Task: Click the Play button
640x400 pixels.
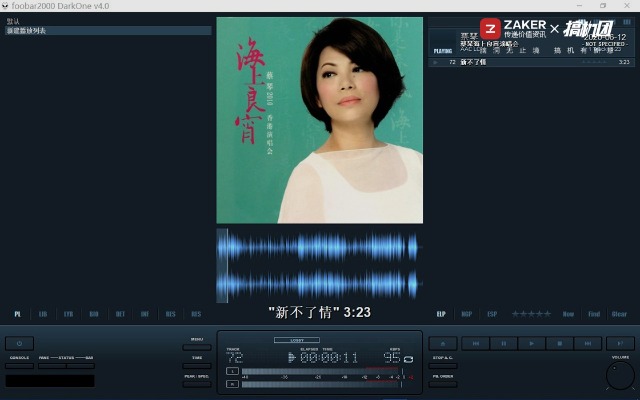Action: [x=531, y=343]
